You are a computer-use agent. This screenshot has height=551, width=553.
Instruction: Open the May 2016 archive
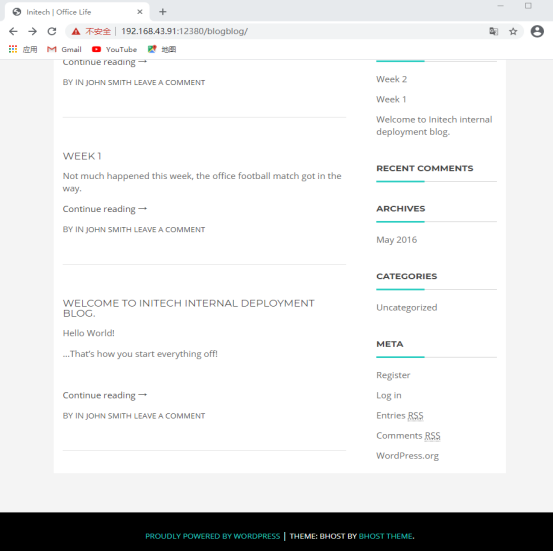click(x=396, y=240)
